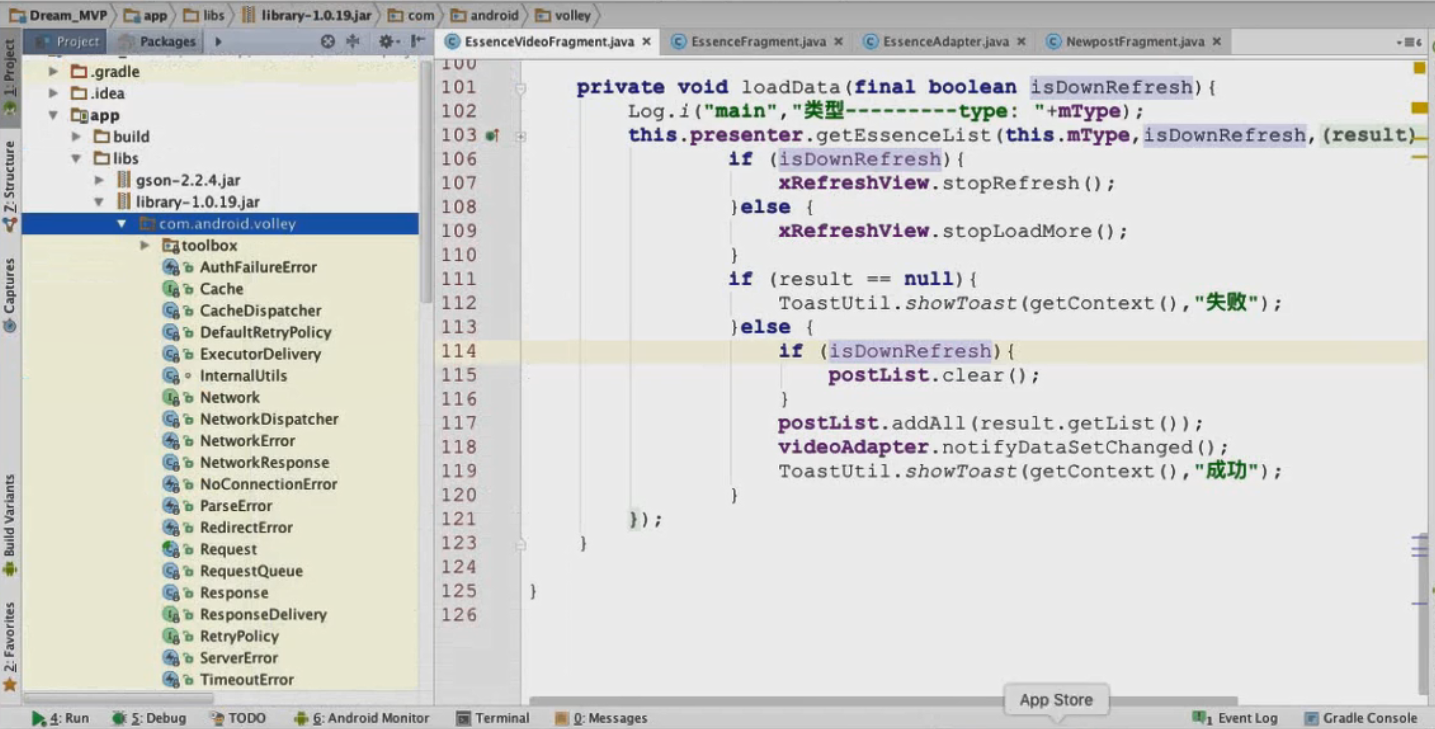The height and width of the screenshot is (729, 1435).
Task: Collapse the library-1.0.19.jar node
Action: coord(99,203)
